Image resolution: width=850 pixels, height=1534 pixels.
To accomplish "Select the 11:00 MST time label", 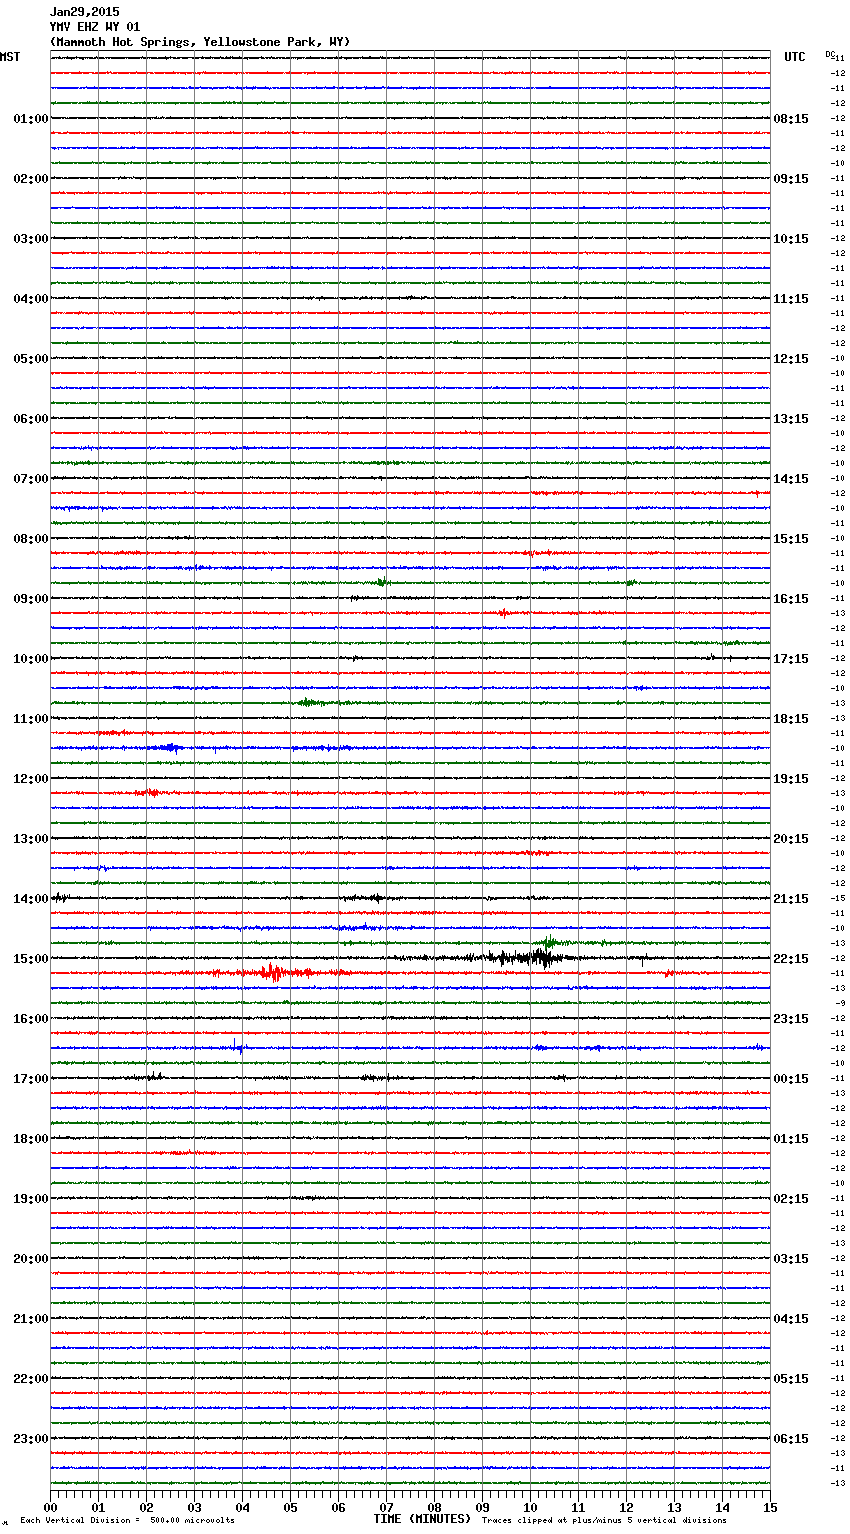I will click(30, 719).
